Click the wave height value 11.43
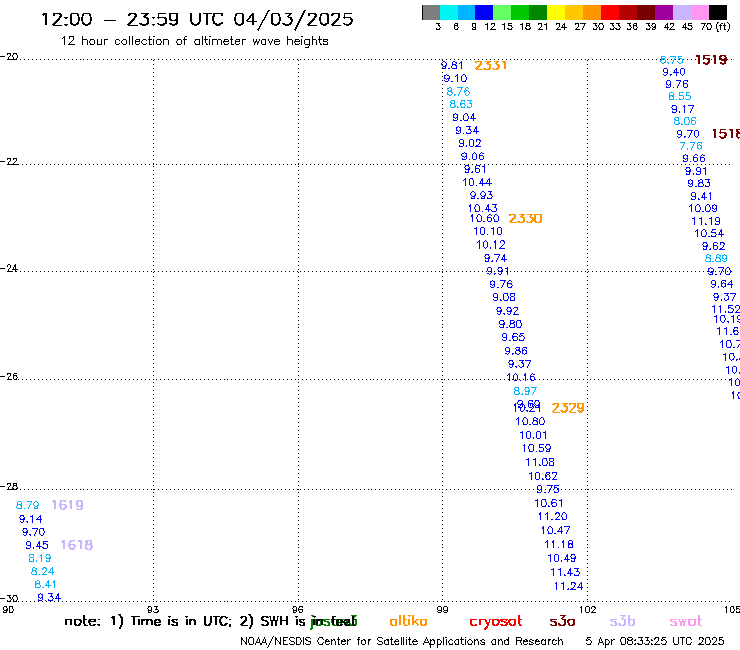This screenshot has width=740, height=650. click(565, 573)
